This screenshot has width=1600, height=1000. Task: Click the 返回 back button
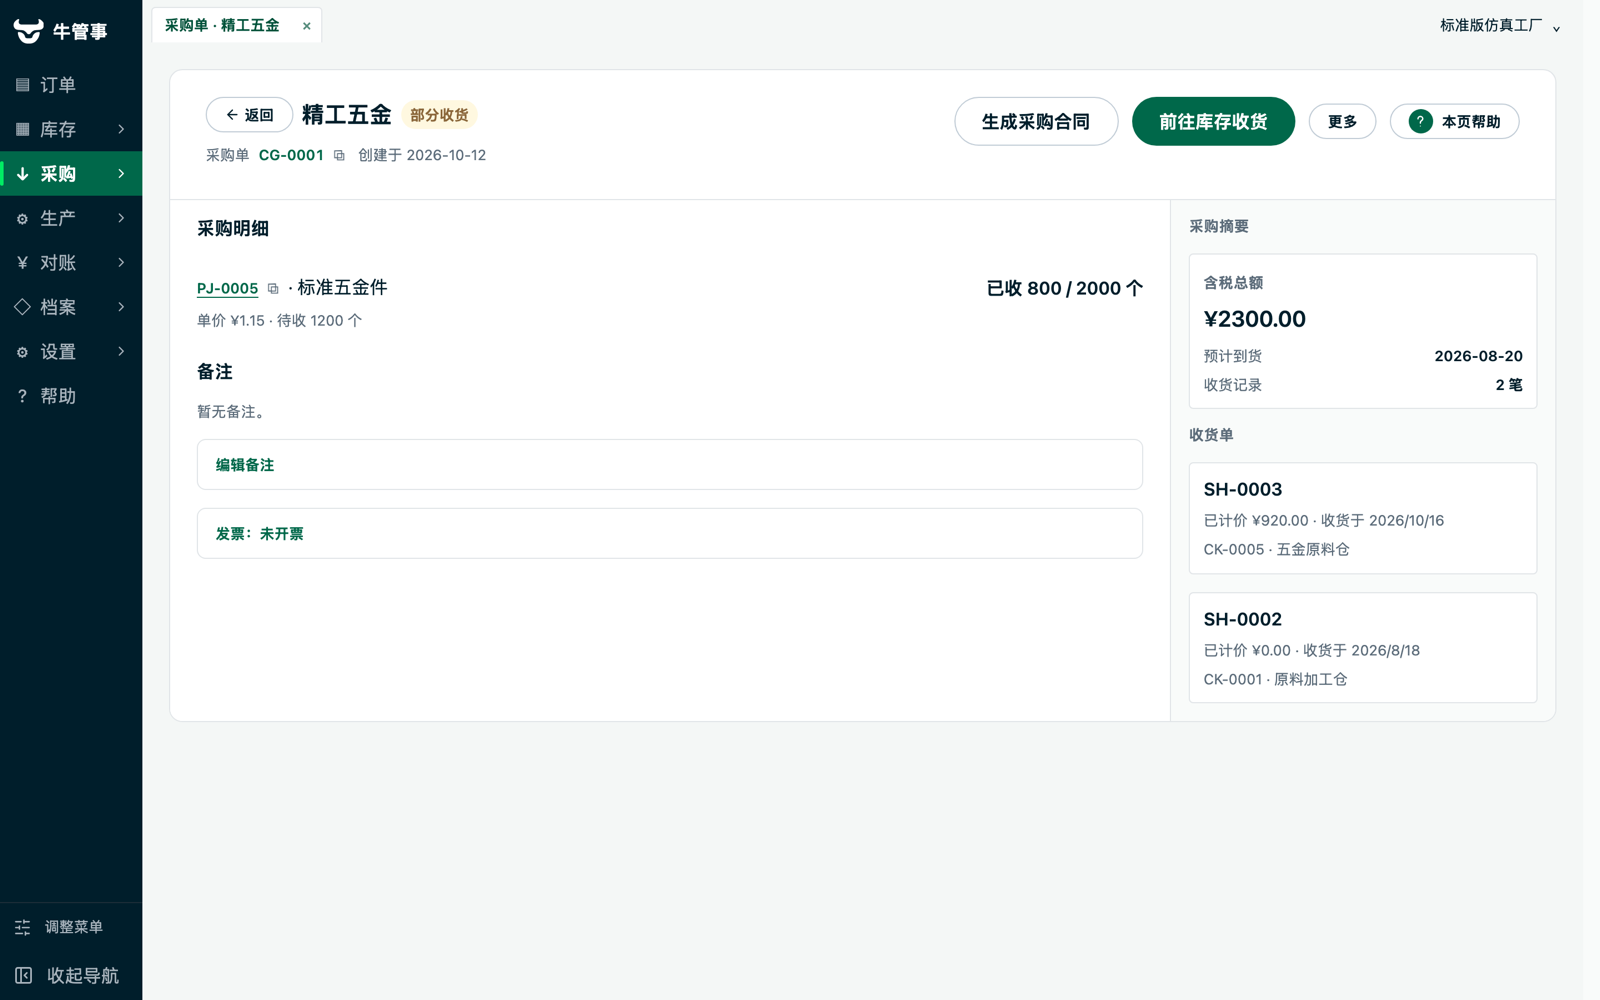pos(249,115)
